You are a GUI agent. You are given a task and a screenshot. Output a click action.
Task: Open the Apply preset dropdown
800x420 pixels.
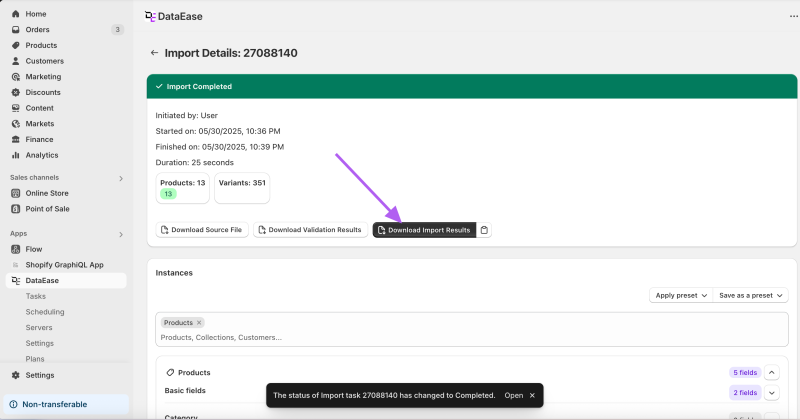pyautogui.click(x=681, y=295)
